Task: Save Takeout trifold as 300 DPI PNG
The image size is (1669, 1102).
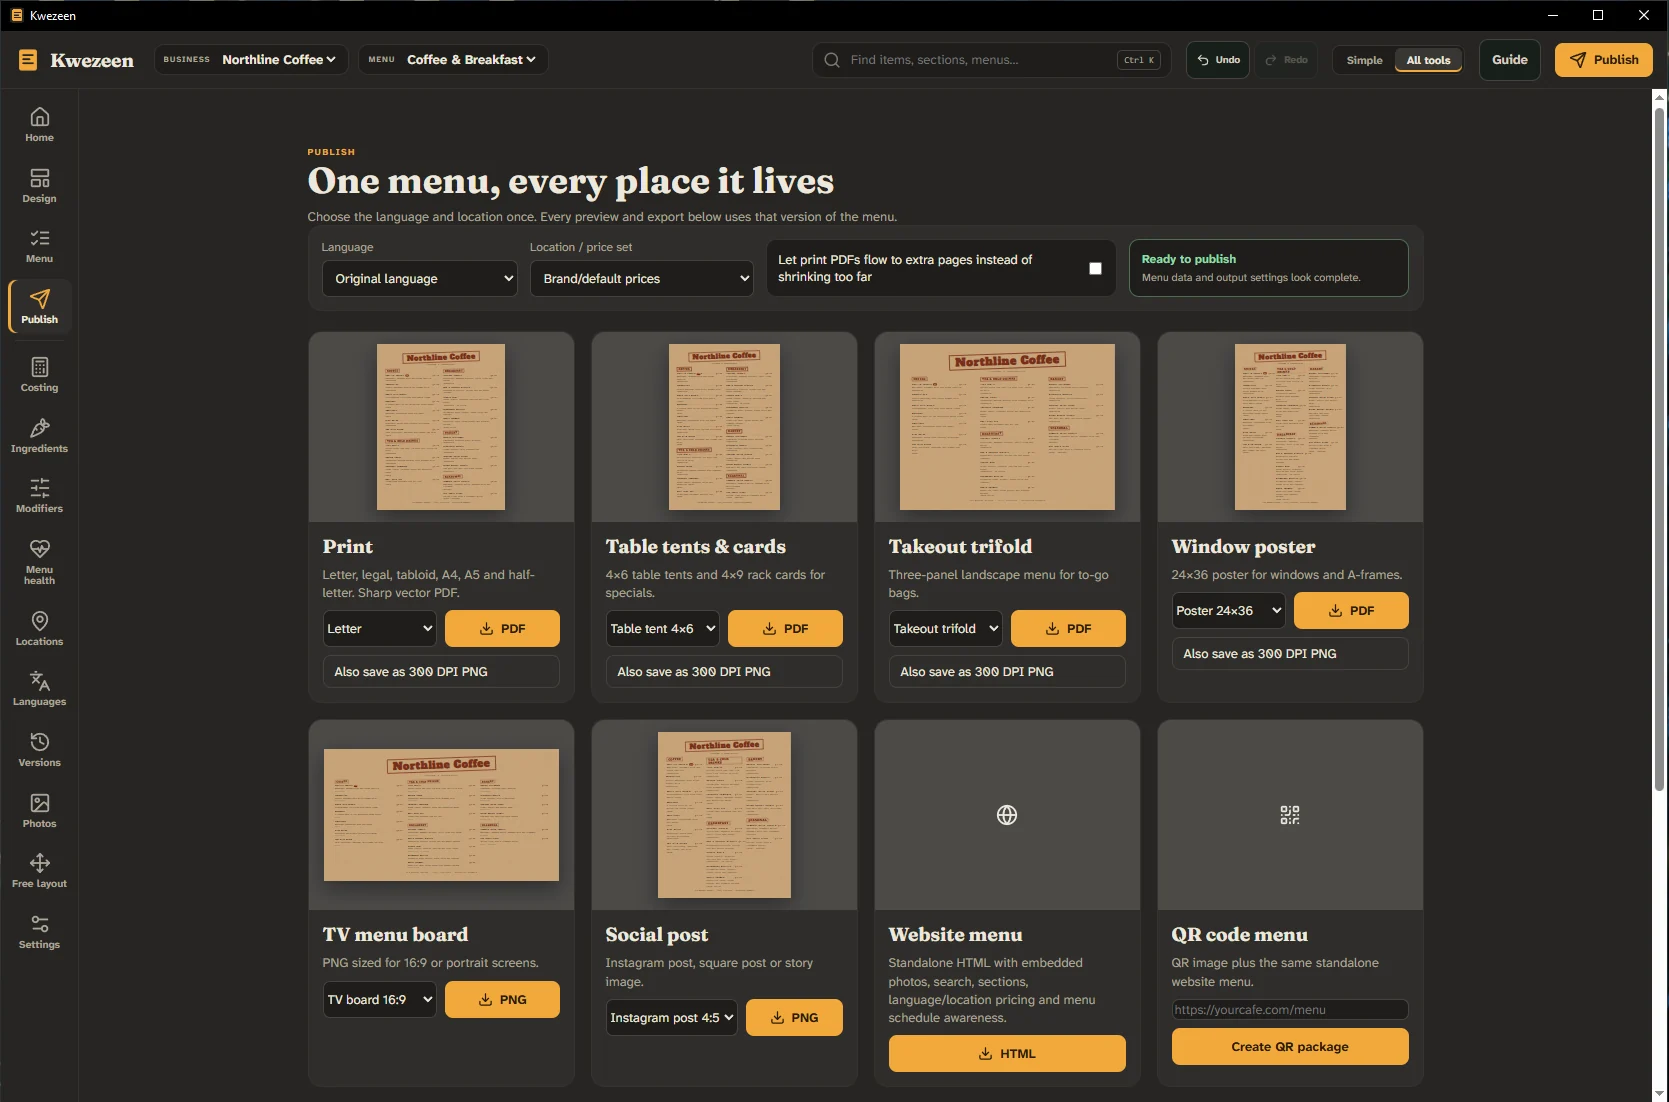Action: [x=1007, y=672]
